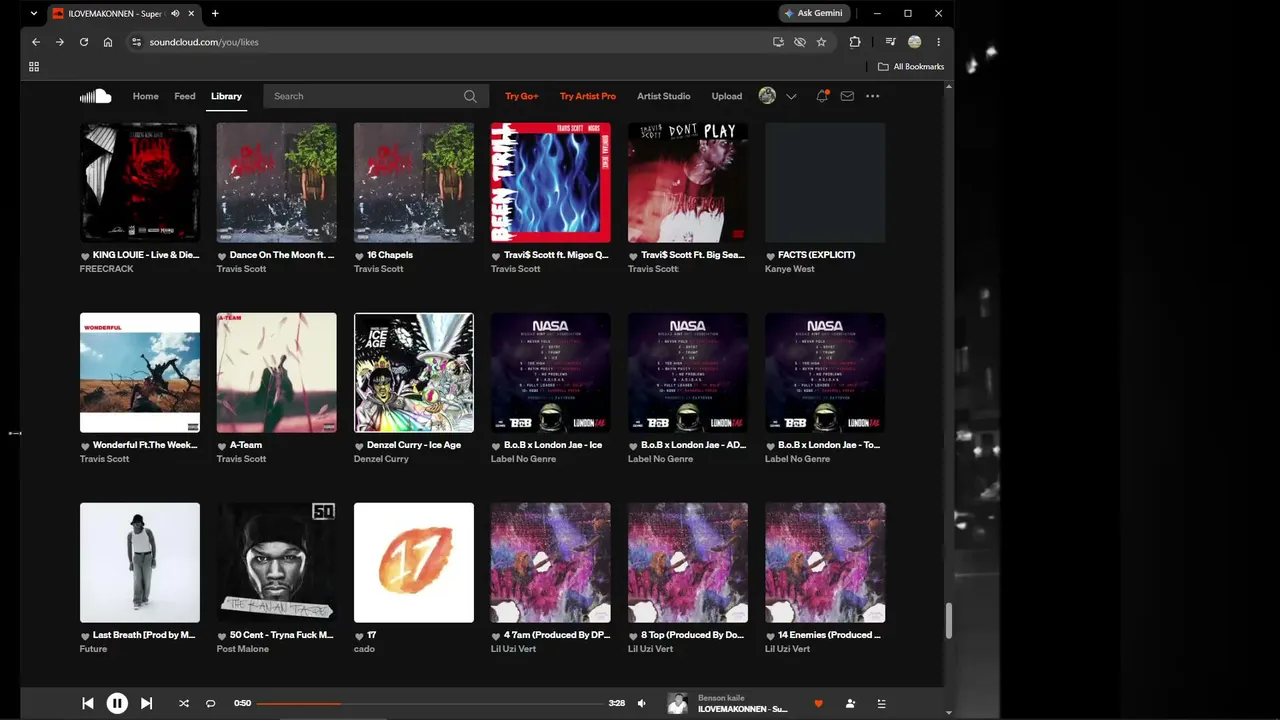Open the play queue list
Screen dimensions: 1280x720
[x=881, y=703]
